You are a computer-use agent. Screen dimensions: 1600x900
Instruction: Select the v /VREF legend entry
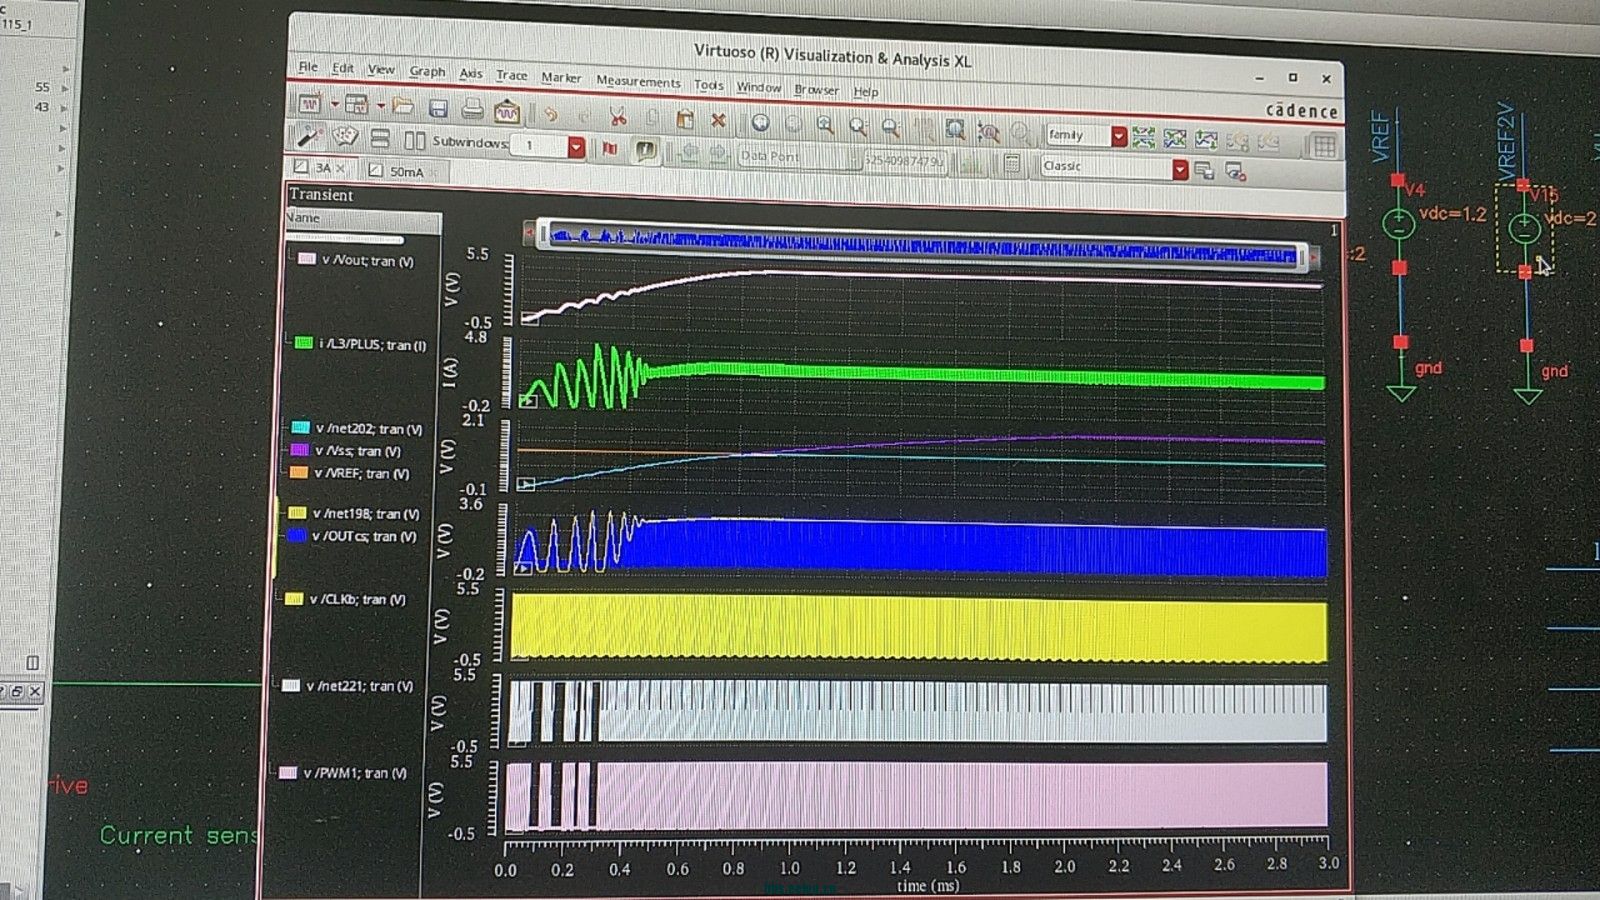(x=350, y=473)
